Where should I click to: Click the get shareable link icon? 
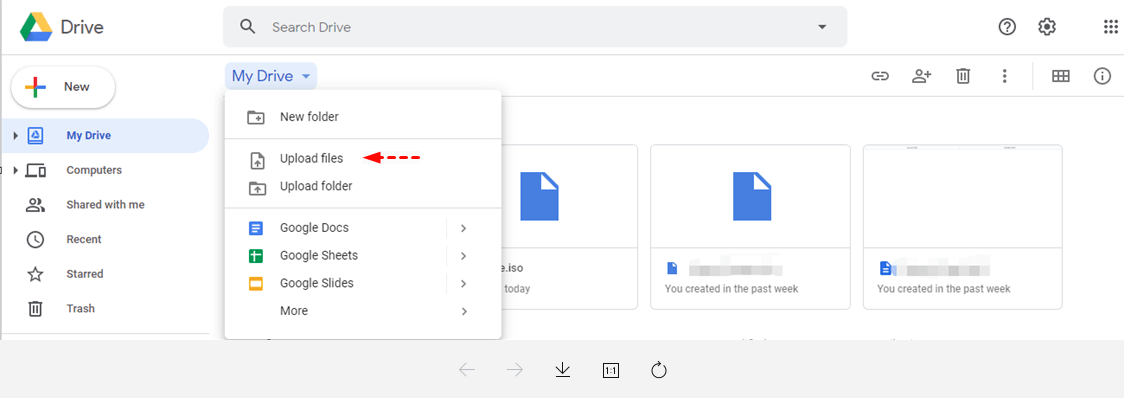pos(880,76)
